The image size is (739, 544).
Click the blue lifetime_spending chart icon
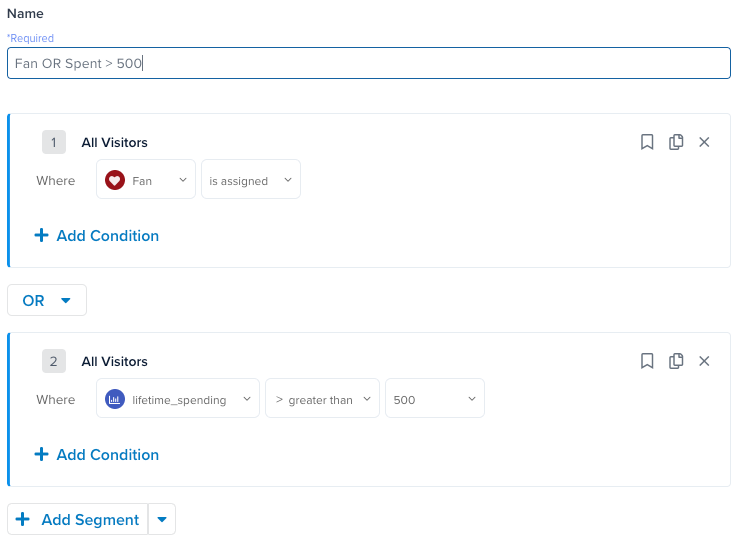tap(115, 400)
